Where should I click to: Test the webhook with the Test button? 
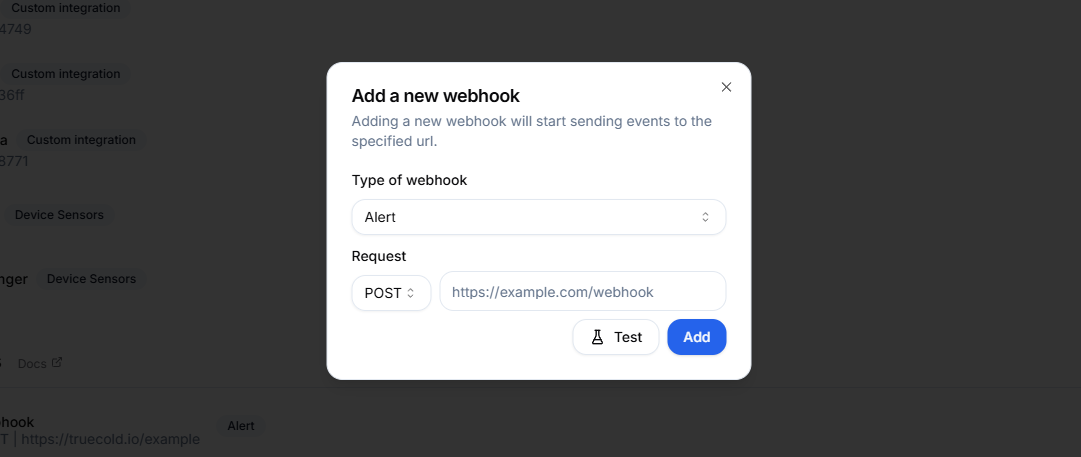coord(616,337)
